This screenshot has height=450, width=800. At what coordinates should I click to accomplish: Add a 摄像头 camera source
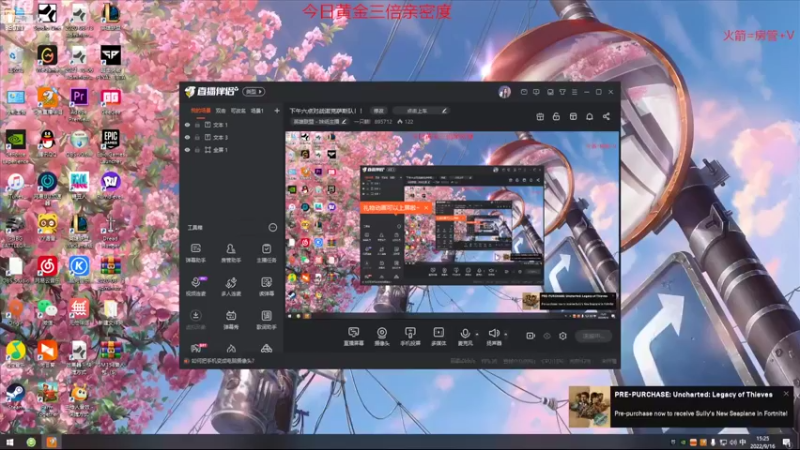pos(382,337)
